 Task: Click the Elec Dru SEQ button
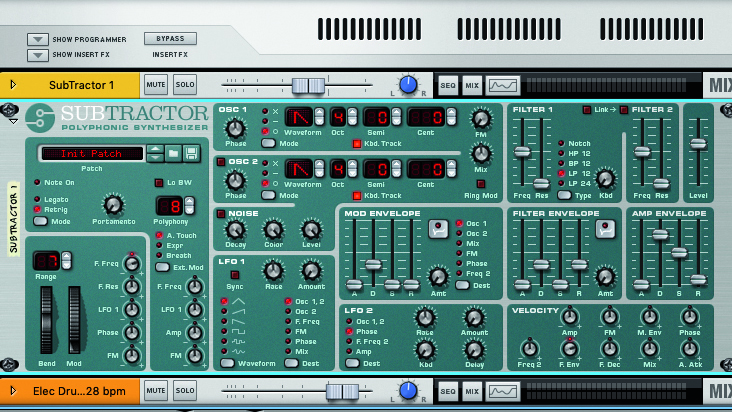448,391
